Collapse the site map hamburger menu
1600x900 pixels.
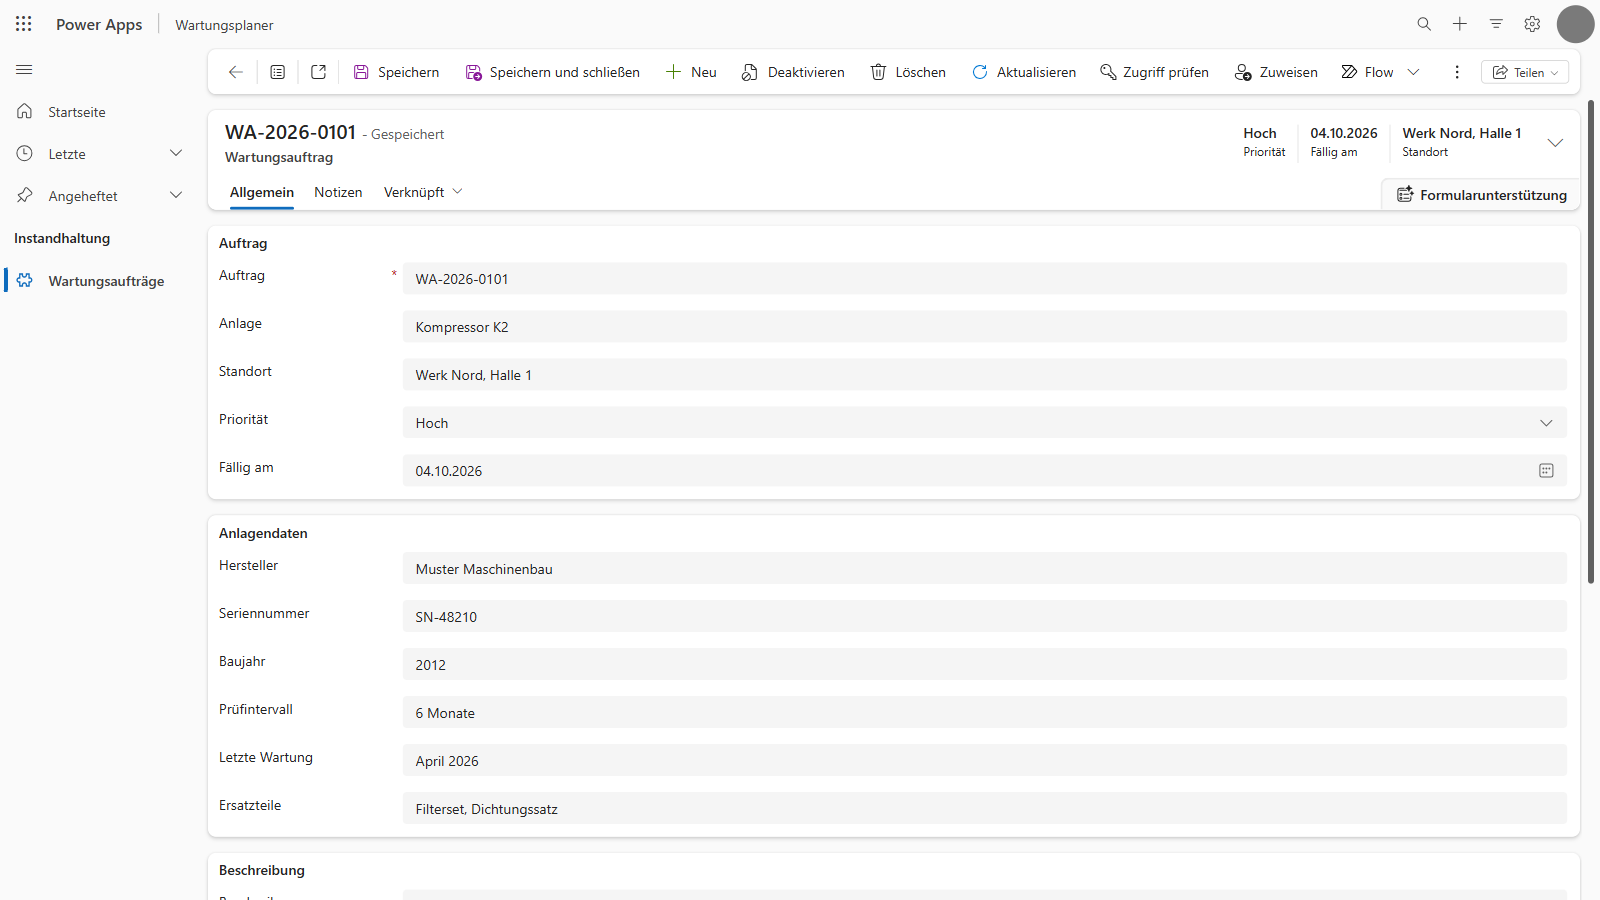(x=24, y=70)
